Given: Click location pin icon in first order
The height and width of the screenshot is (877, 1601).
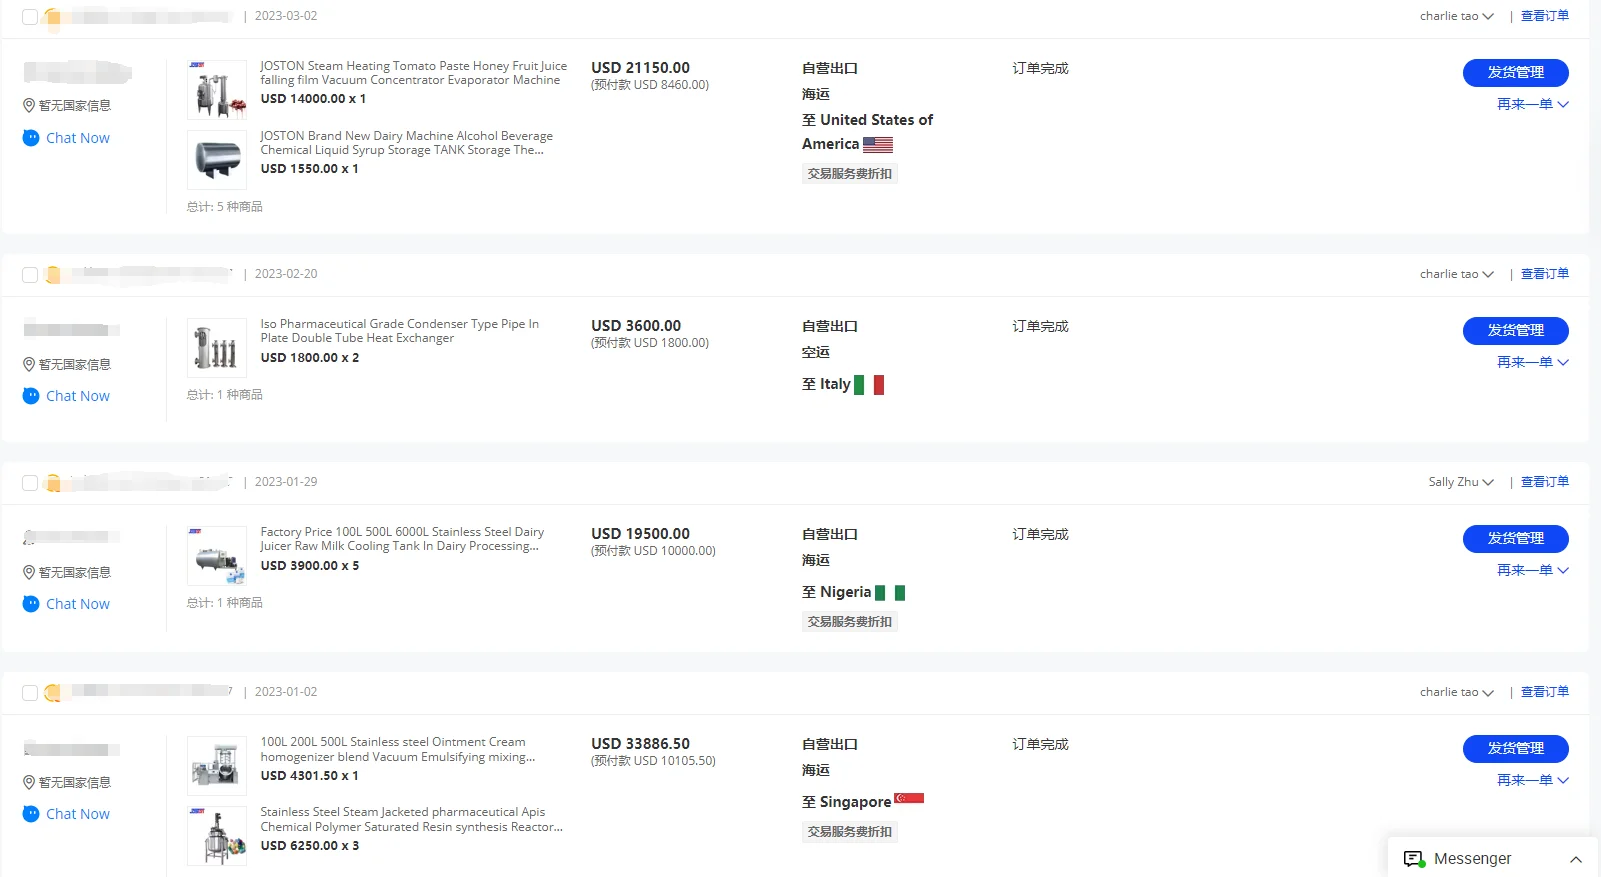Looking at the screenshot, I should click(29, 106).
